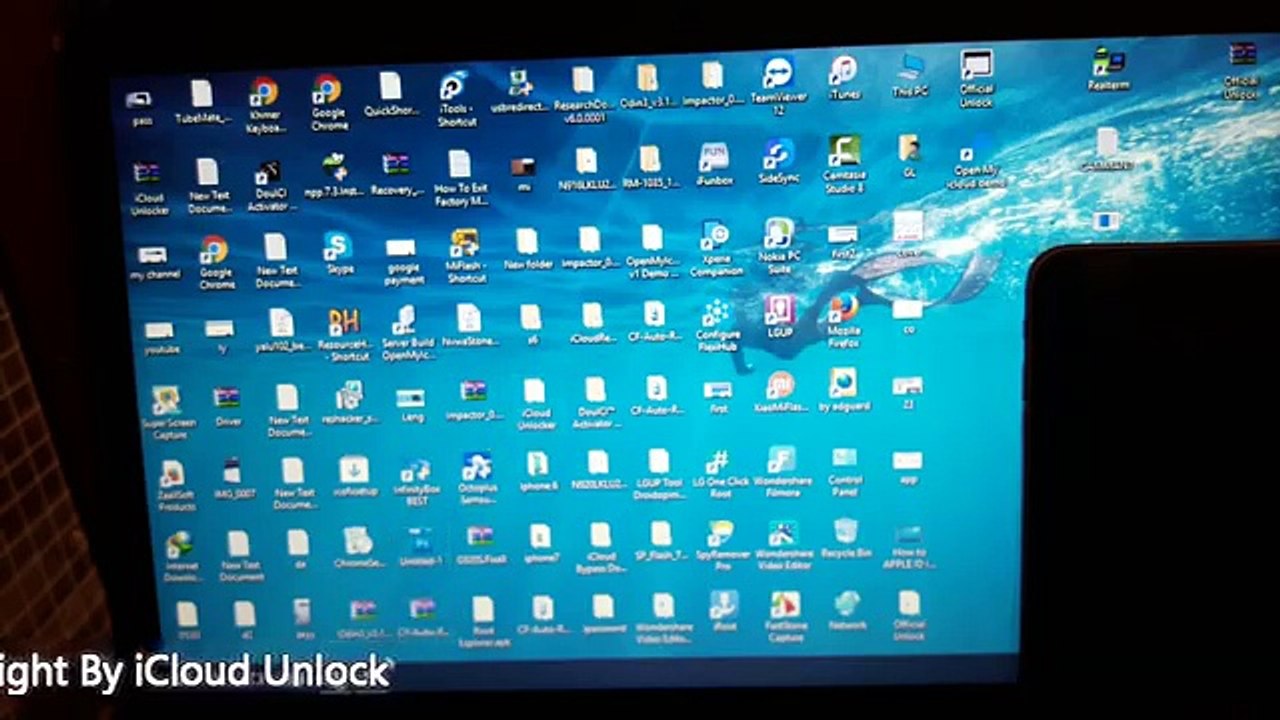Open Camtasia Studio 8 shortcut
This screenshot has height=720, width=1280.
pos(844,165)
